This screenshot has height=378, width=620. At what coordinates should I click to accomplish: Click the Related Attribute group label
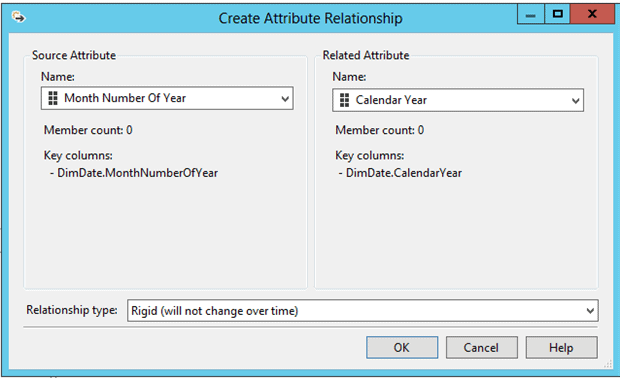(366, 55)
